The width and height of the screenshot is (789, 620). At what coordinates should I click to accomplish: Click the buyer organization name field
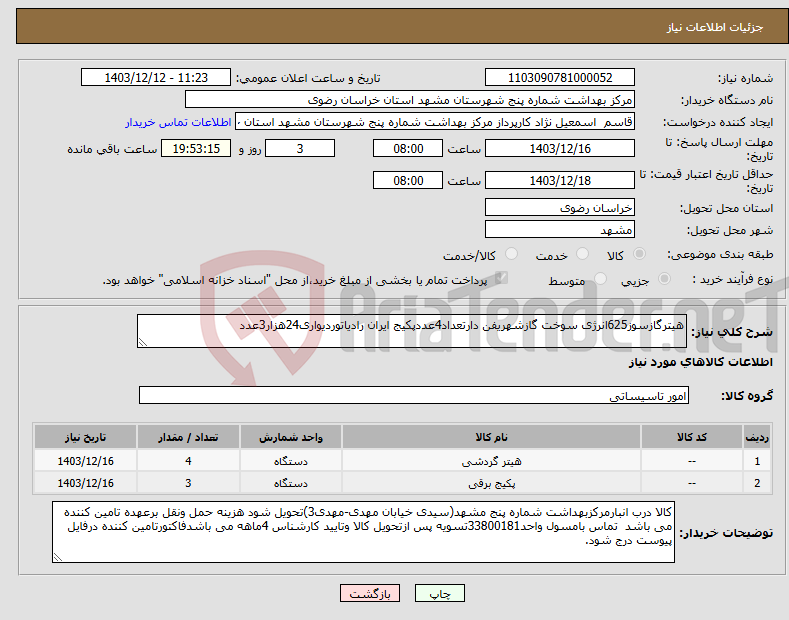point(410,100)
